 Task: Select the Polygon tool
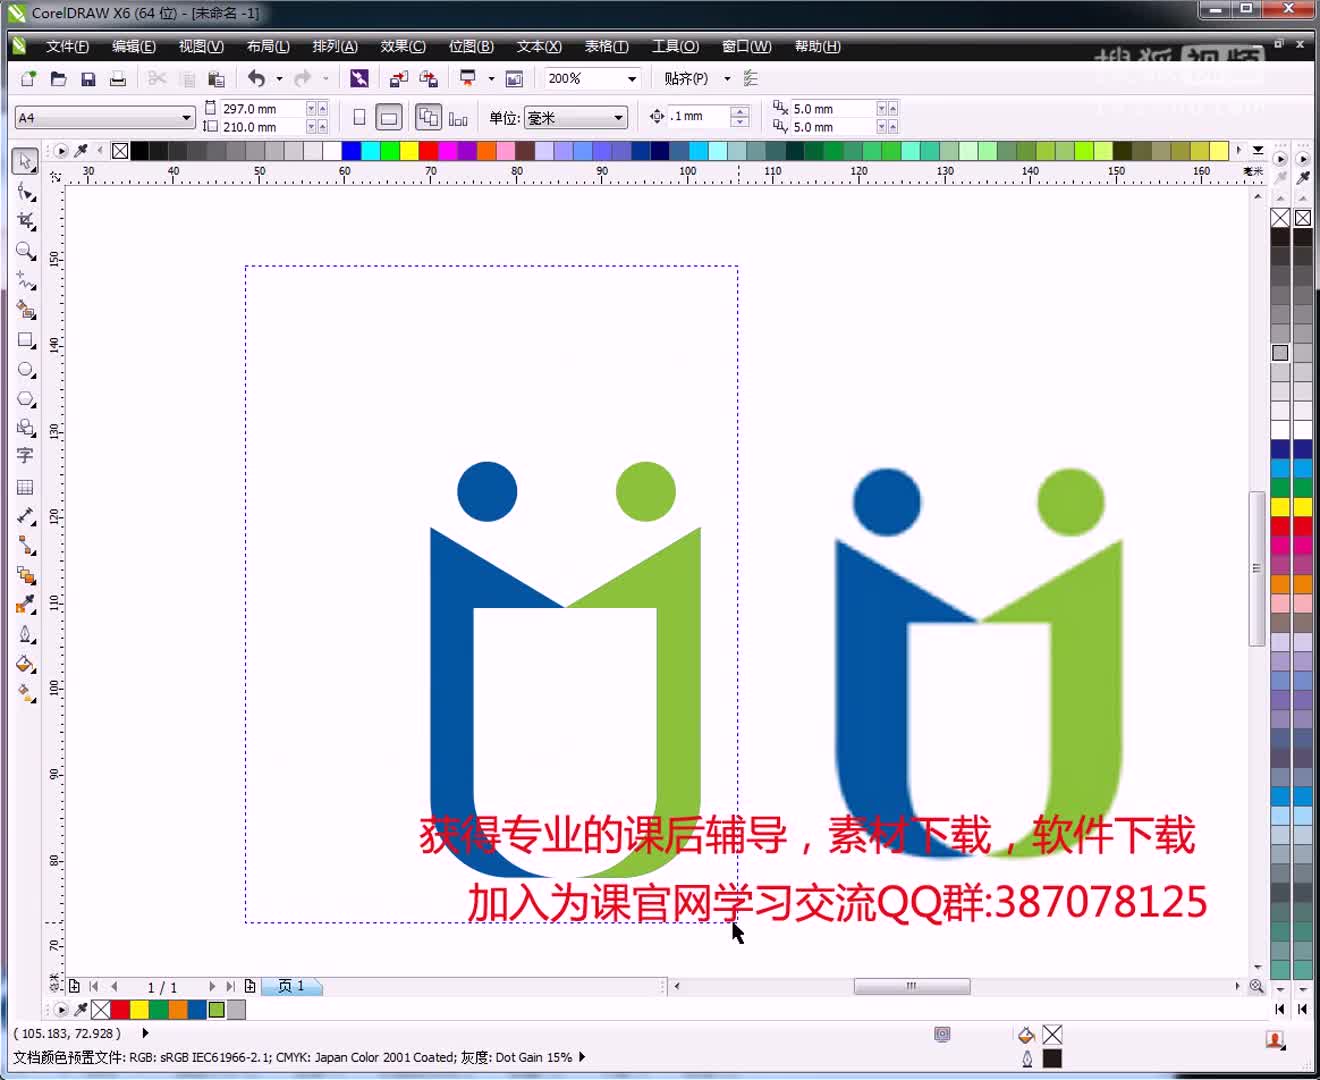(25, 399)
